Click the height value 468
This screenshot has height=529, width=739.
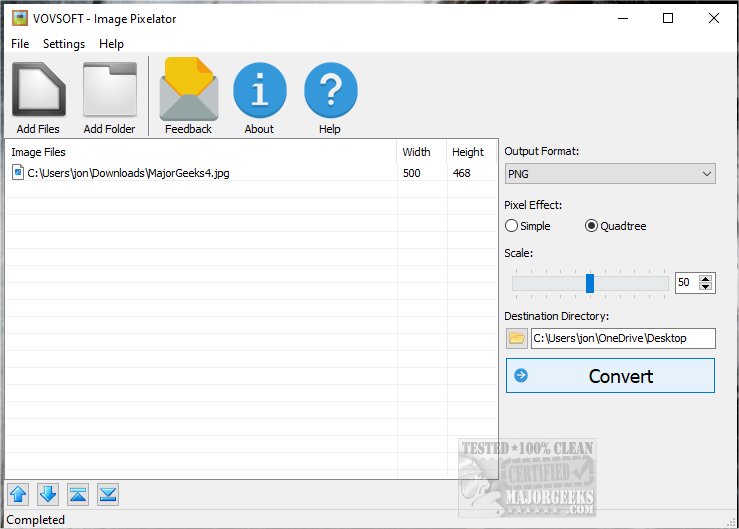(x=461, y=173)
